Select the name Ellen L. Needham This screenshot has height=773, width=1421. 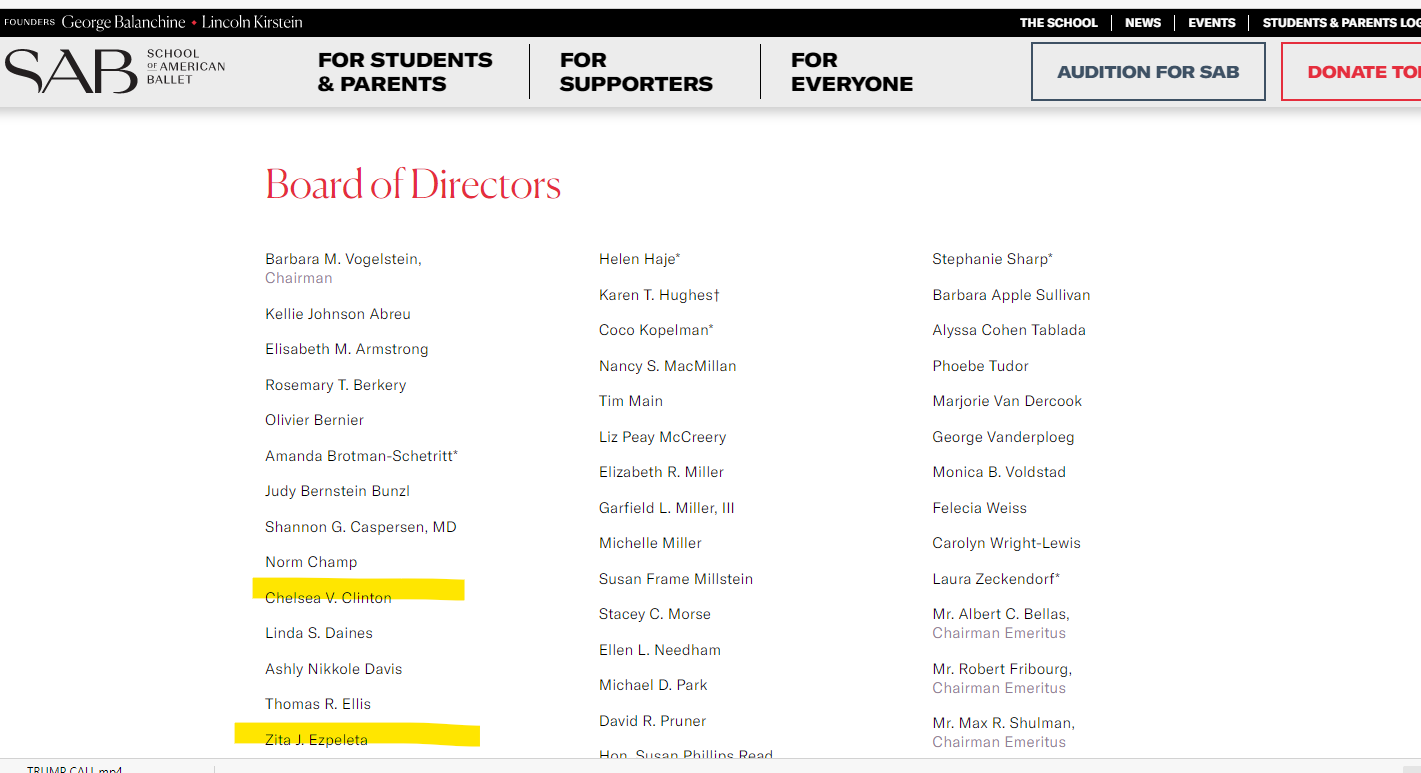[x=660, y=650]
